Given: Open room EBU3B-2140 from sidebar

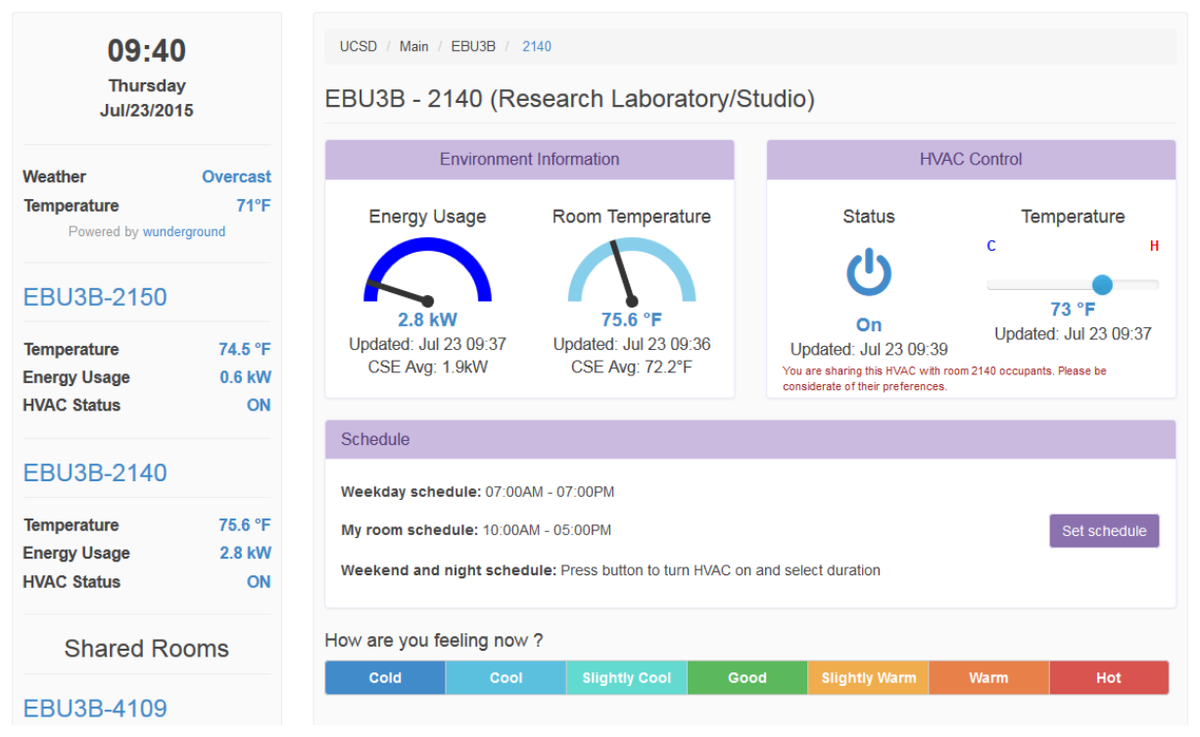Looking at the screenshot, I should pyautogui.click(x=95, y=472).
